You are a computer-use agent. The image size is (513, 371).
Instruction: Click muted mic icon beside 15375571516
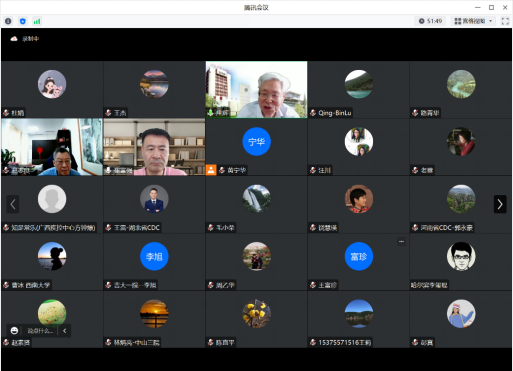313,342
